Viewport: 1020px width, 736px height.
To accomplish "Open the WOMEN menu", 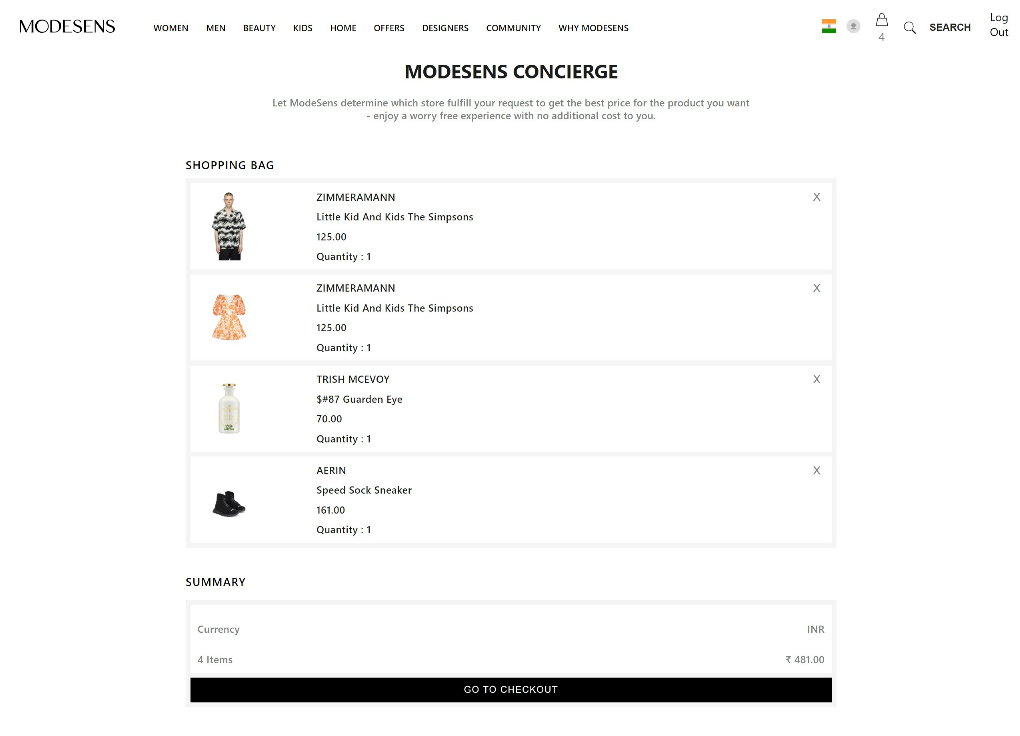I will (x=171, y=28).
